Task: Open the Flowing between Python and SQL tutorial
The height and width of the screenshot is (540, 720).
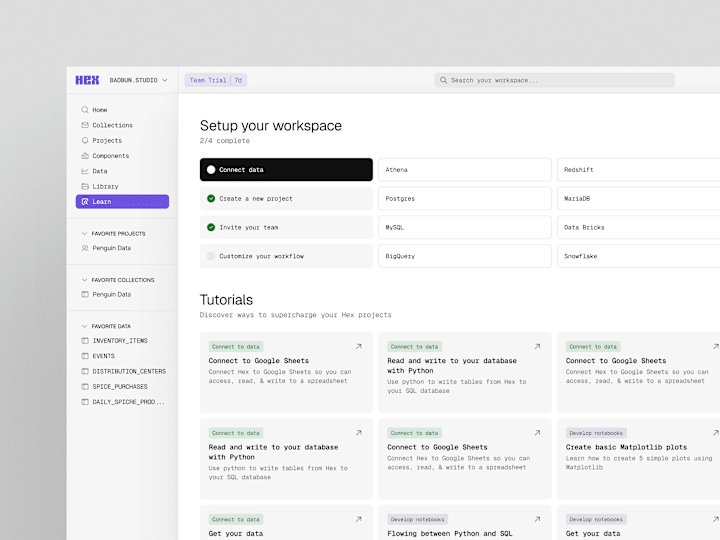Action: pos(465,523)
